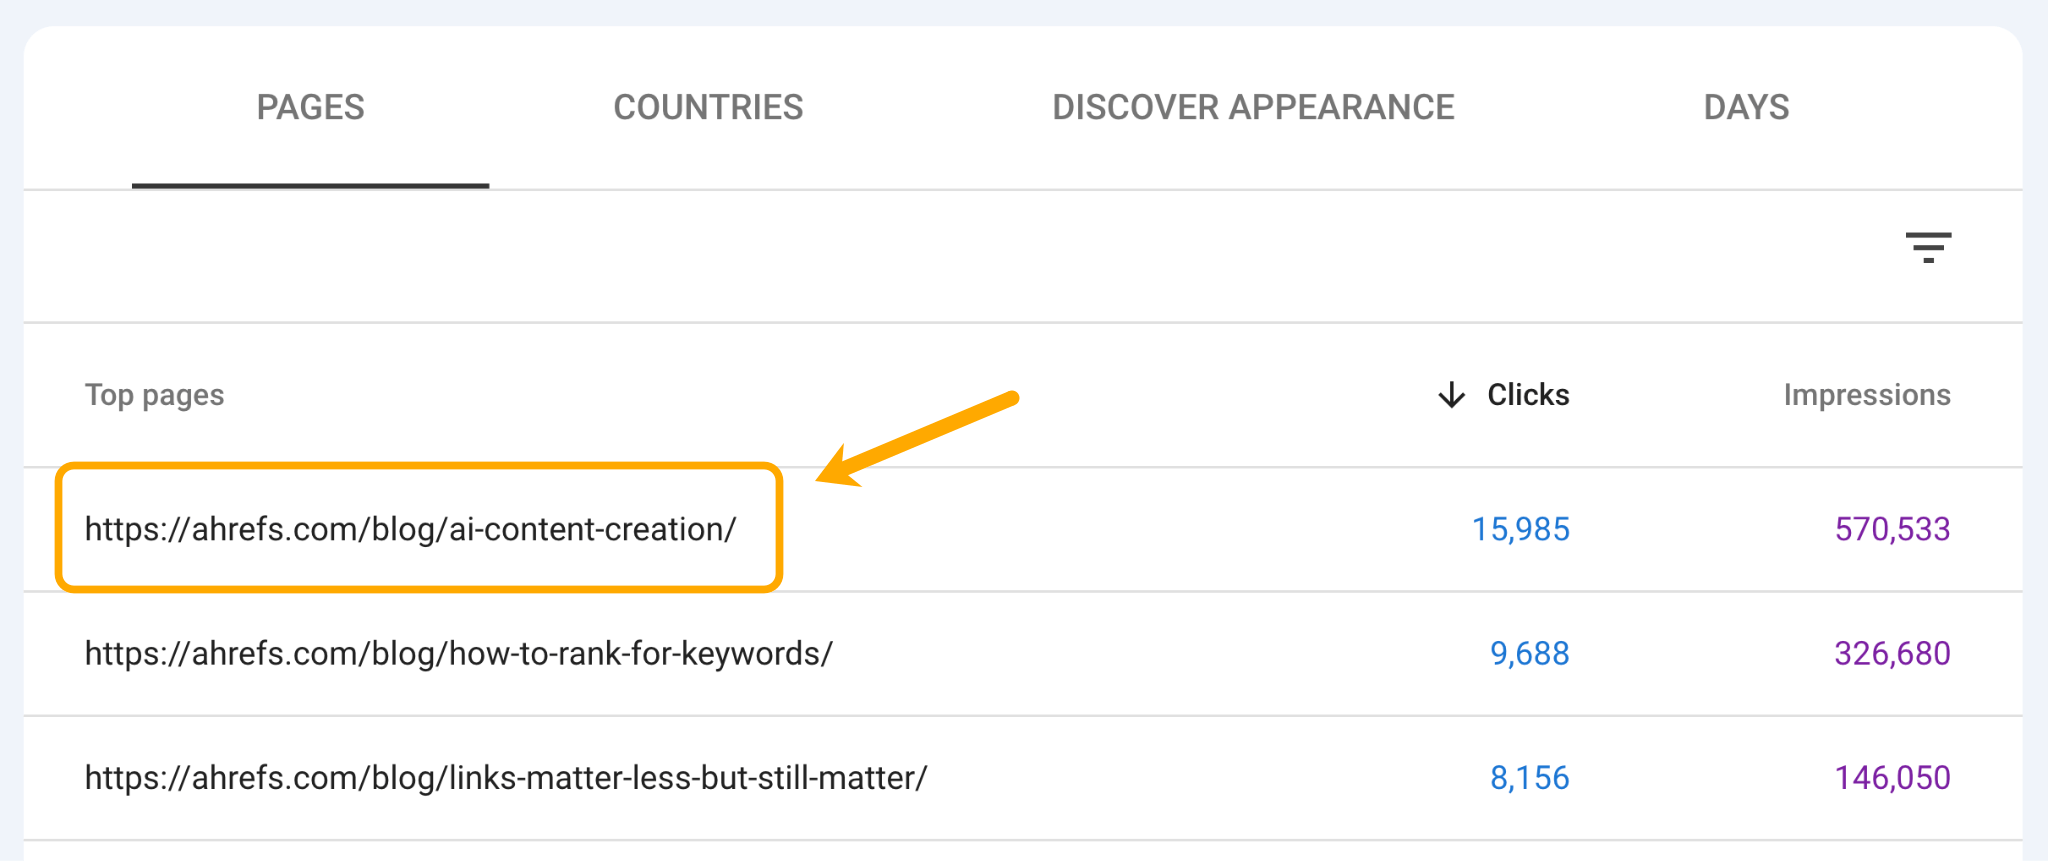The height and width of the screenshot is (861, 2048).
Task: Select the 570,533 impressions value
Action: 1893,529
